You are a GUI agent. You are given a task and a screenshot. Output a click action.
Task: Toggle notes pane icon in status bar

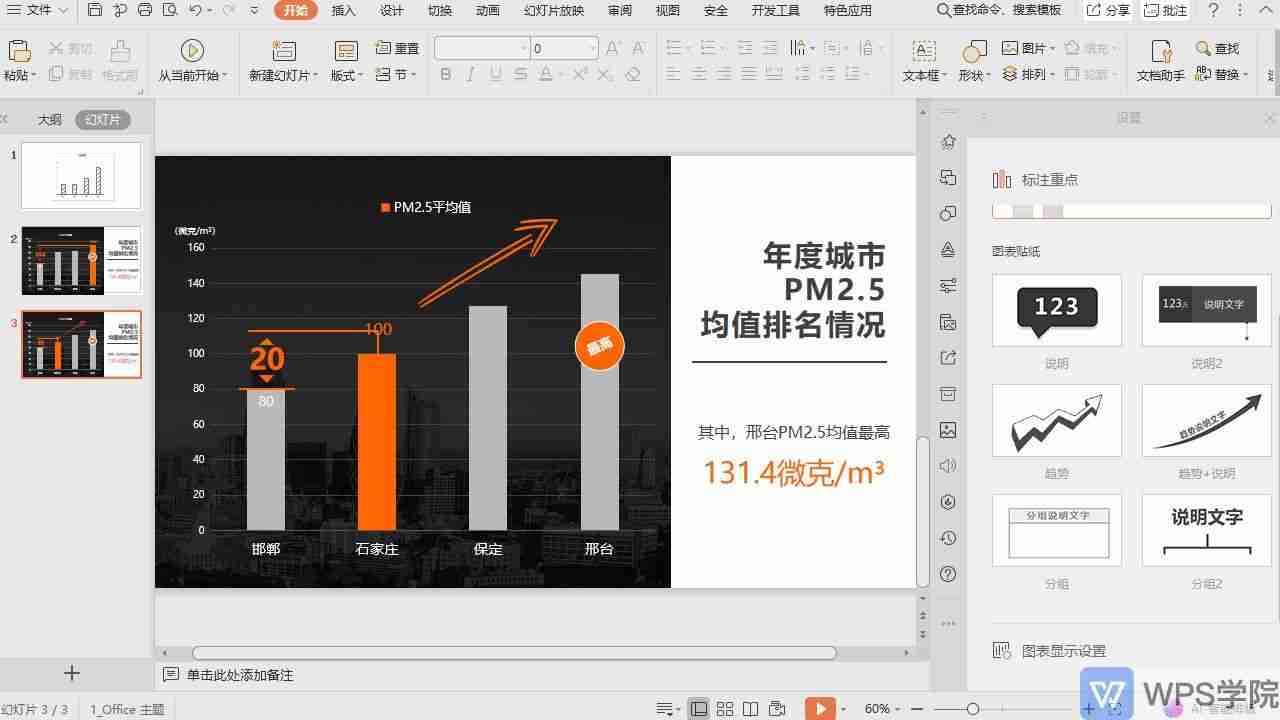pyautogui.click(x=668, y=709)
